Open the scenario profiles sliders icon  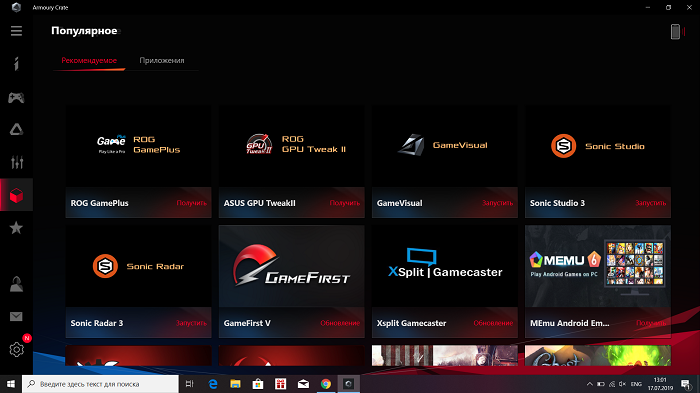point(17,162)
